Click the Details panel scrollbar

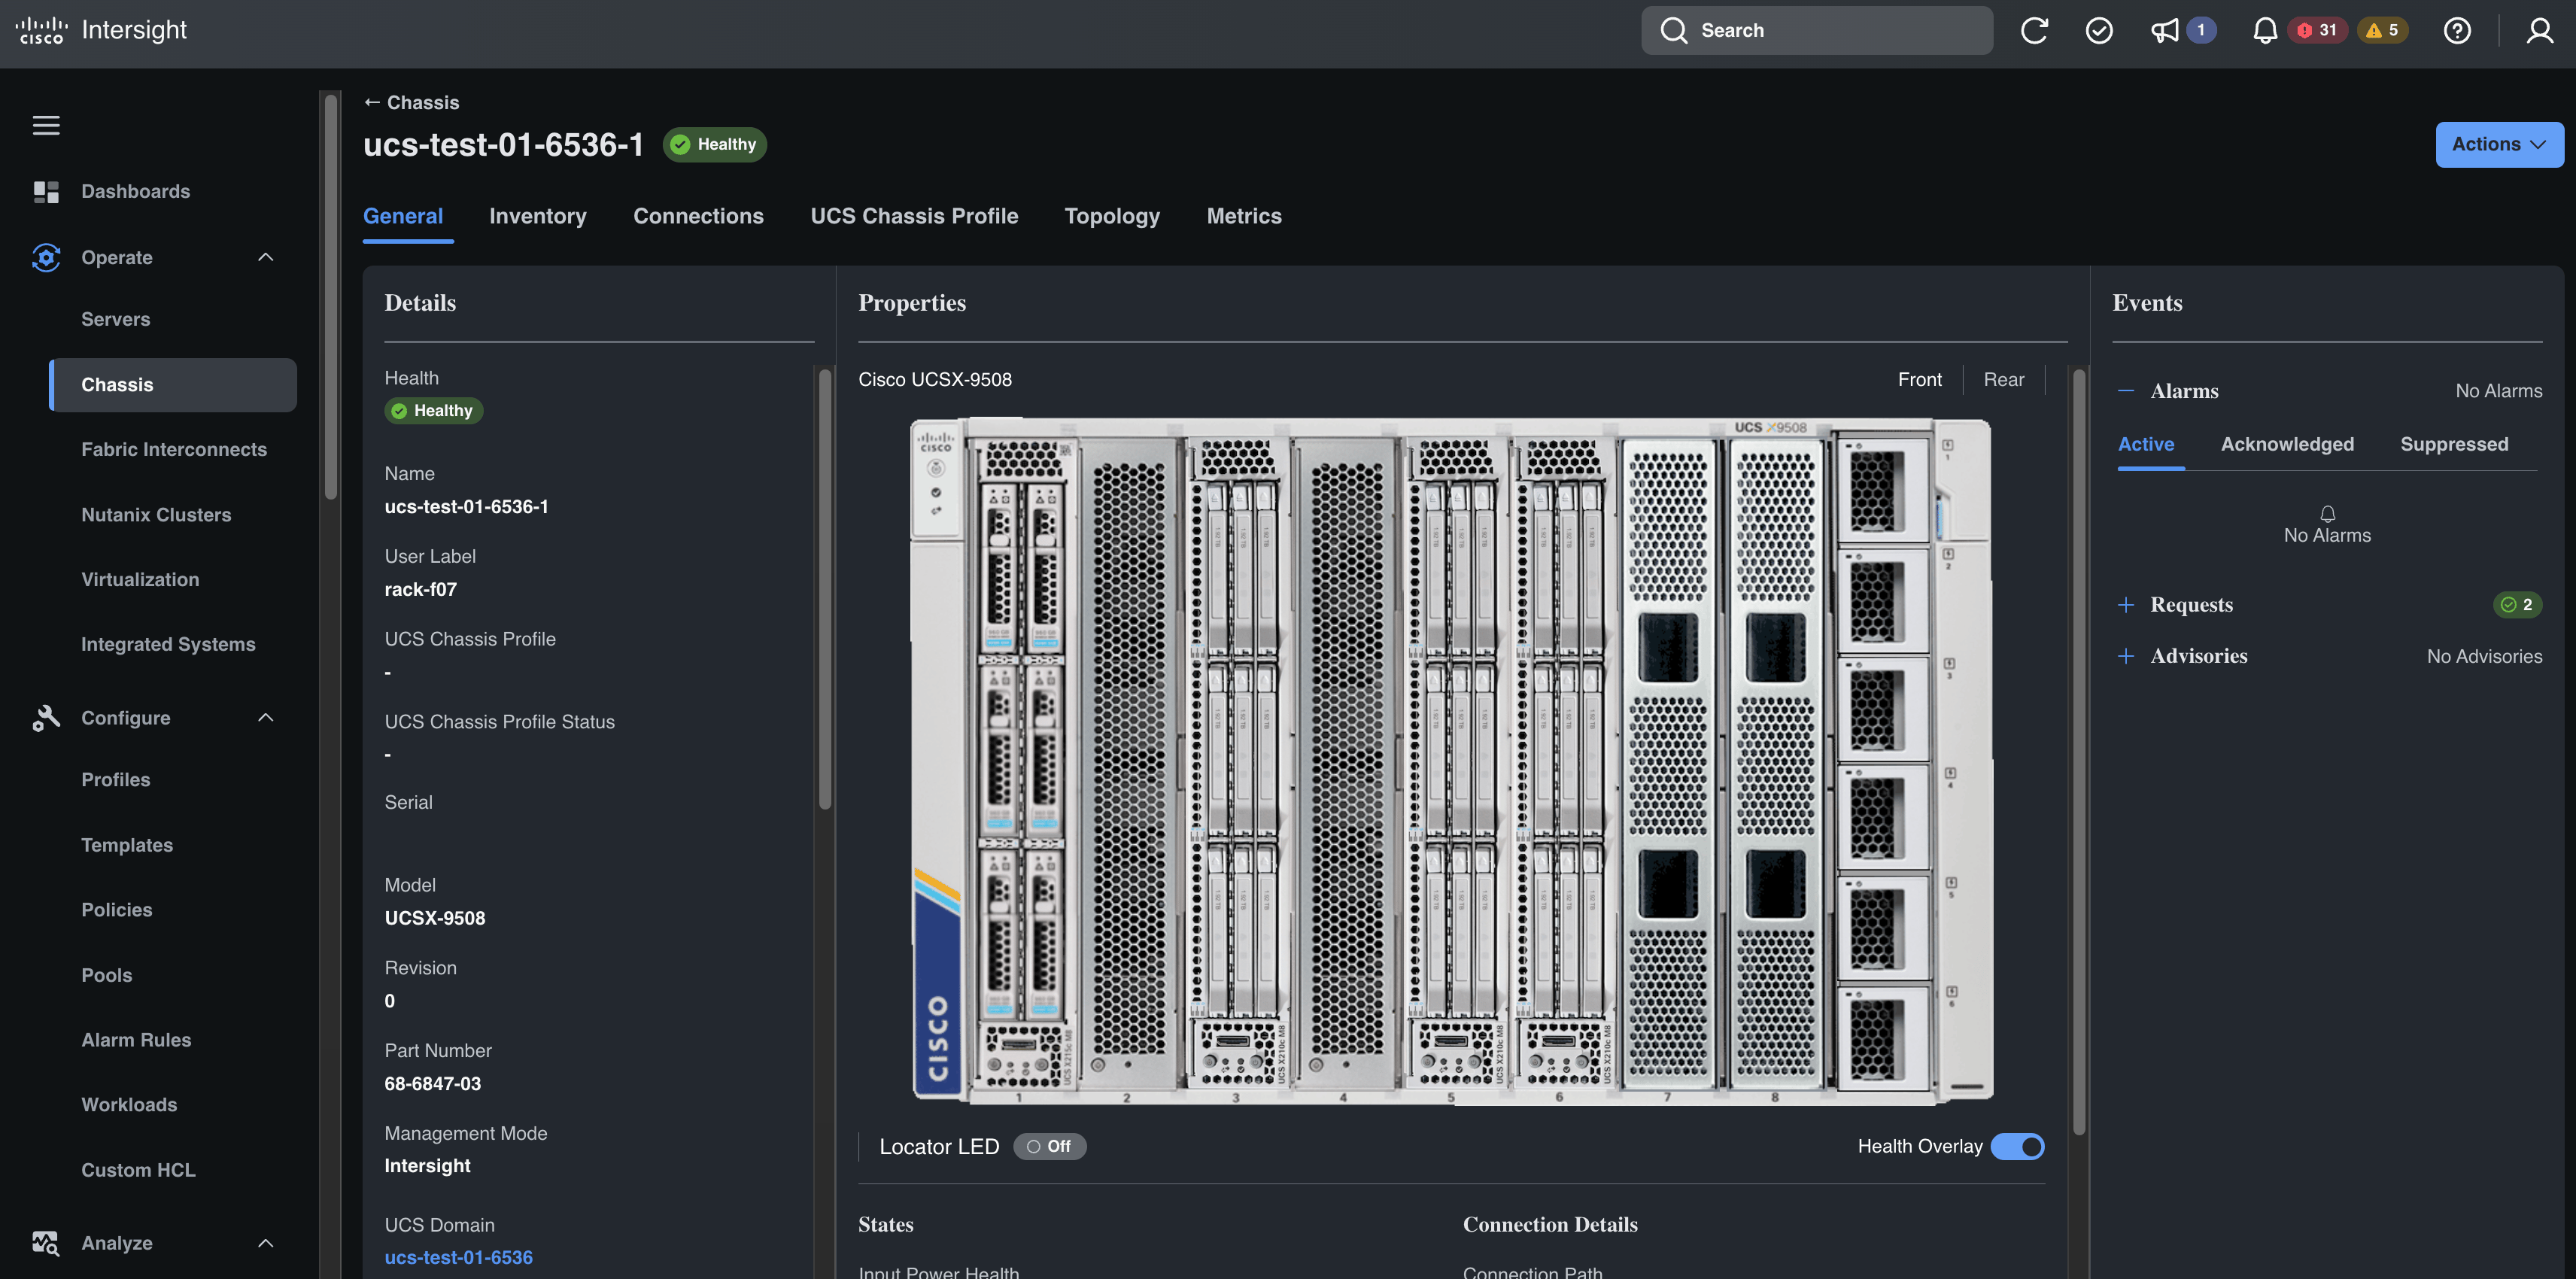(825, 590)
